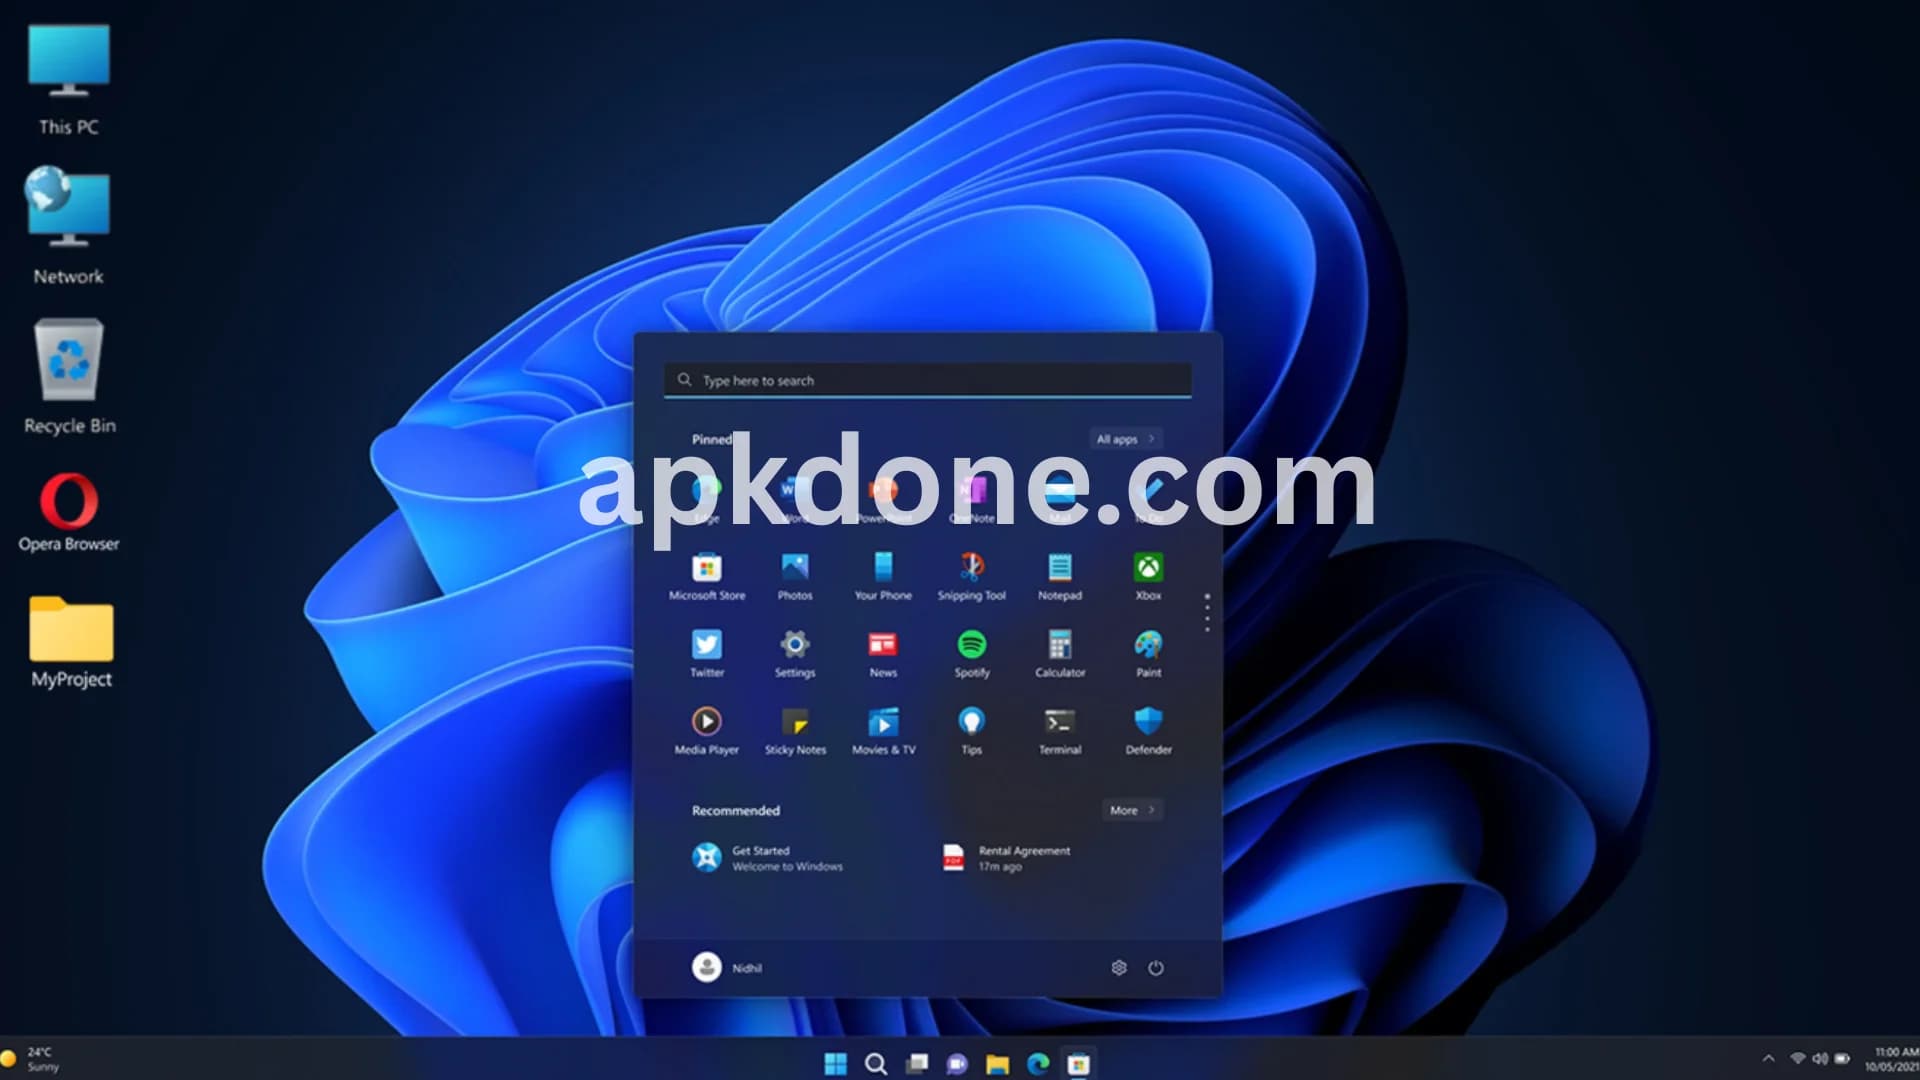Screen dimensions: 1920x1080
Task: Open the pinned OneNote app
Action: click(972, 498)
